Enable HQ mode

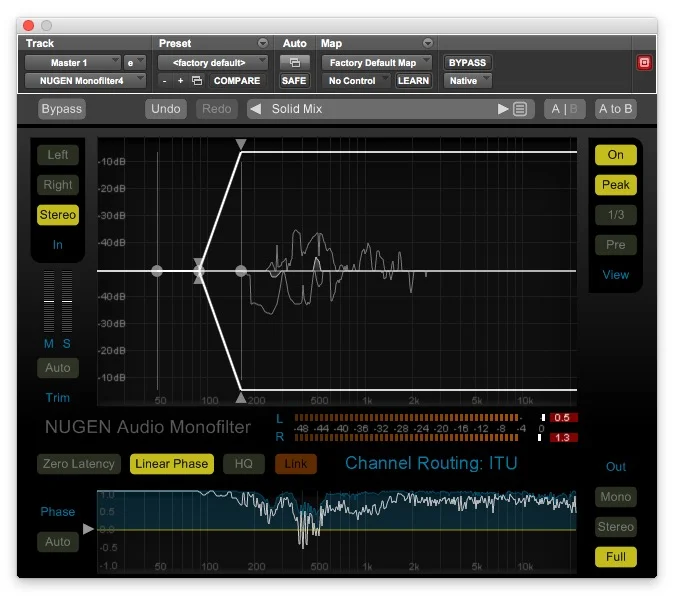tap(244, 464)
